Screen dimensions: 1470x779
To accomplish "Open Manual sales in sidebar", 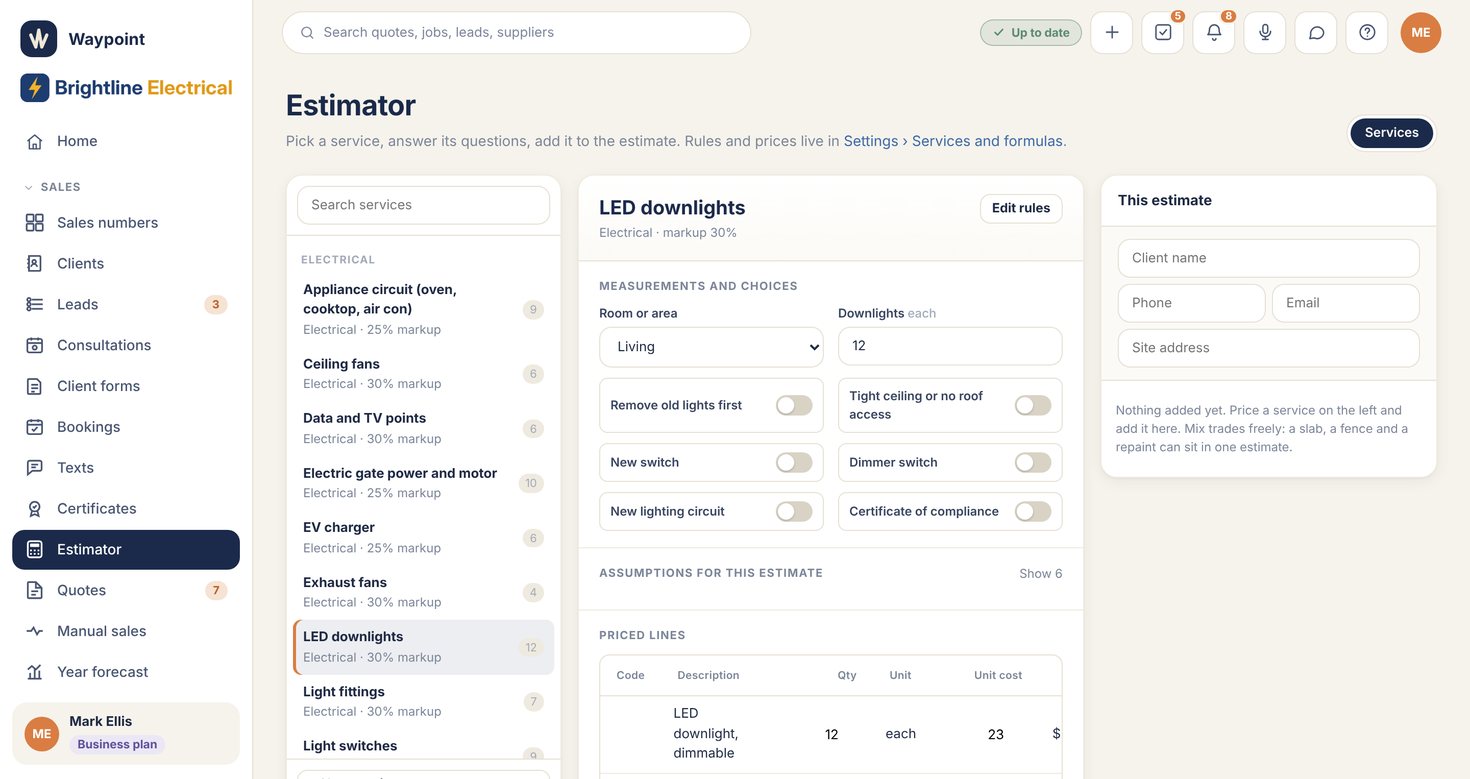I will coord(126,631).
